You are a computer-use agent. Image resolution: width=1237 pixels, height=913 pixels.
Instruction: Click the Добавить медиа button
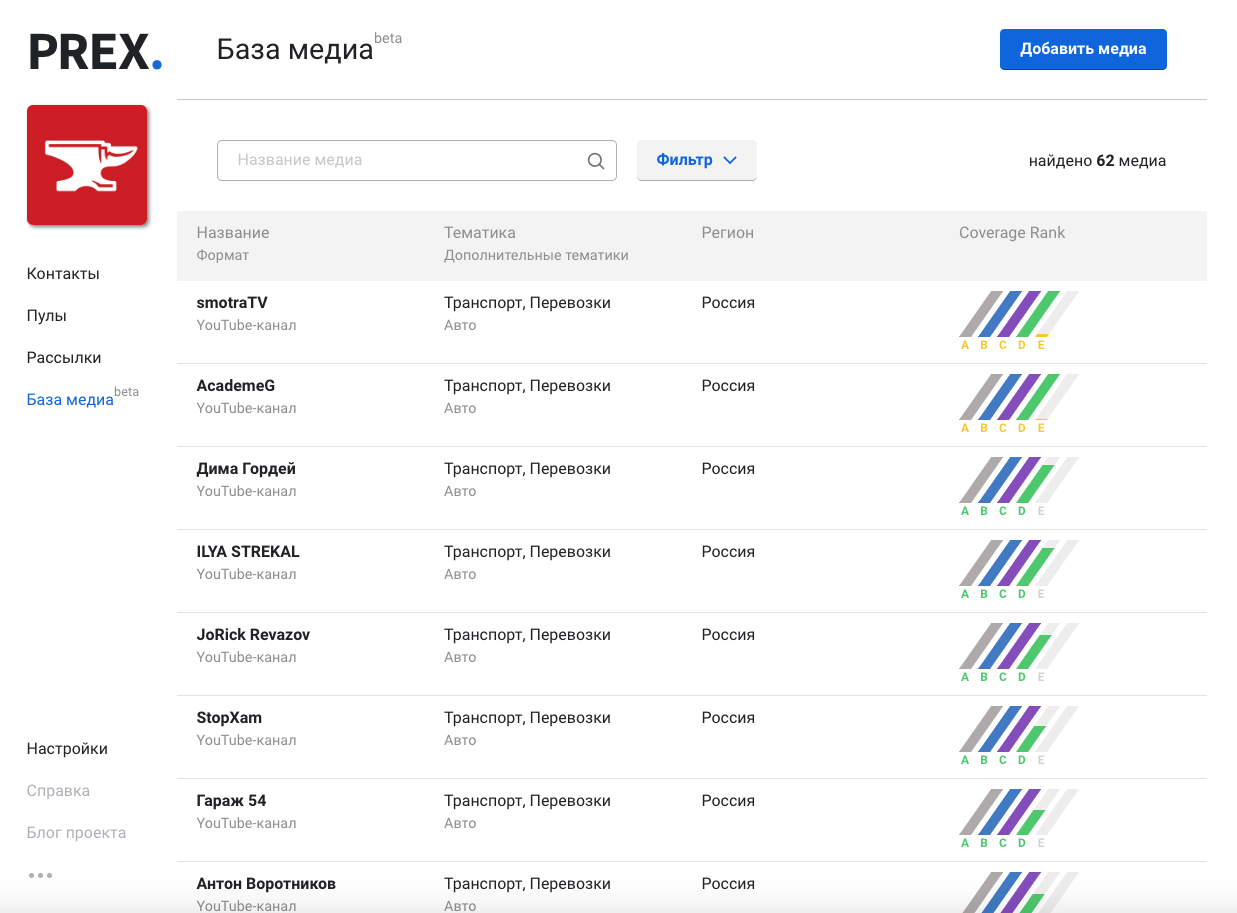[1083, 49]
